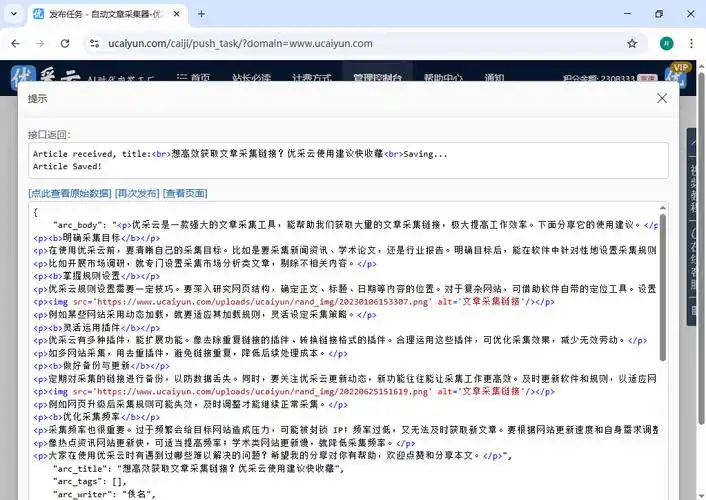Open the 首页 menu item

194,77
